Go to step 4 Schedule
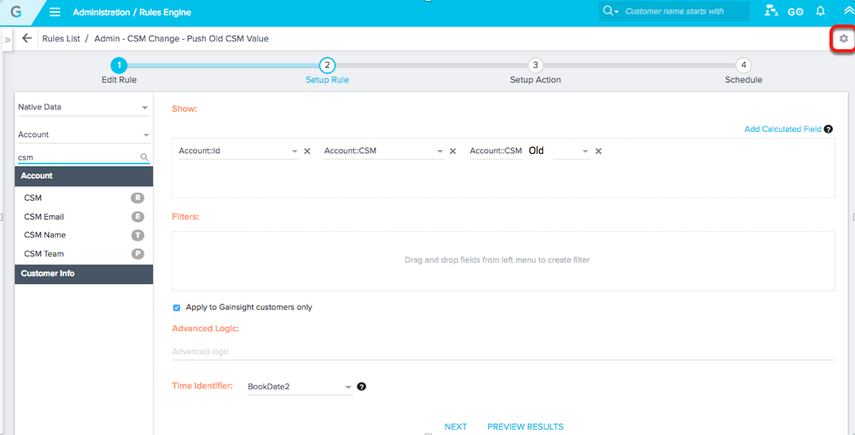 [744, 66]
